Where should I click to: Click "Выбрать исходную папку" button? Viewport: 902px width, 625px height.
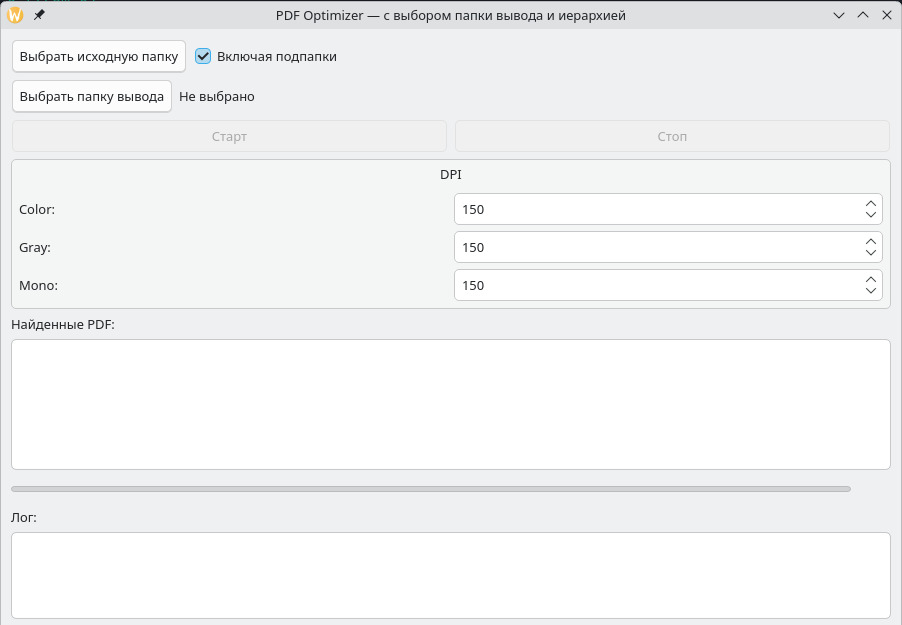pyautogui.click(x=99, y=57)
